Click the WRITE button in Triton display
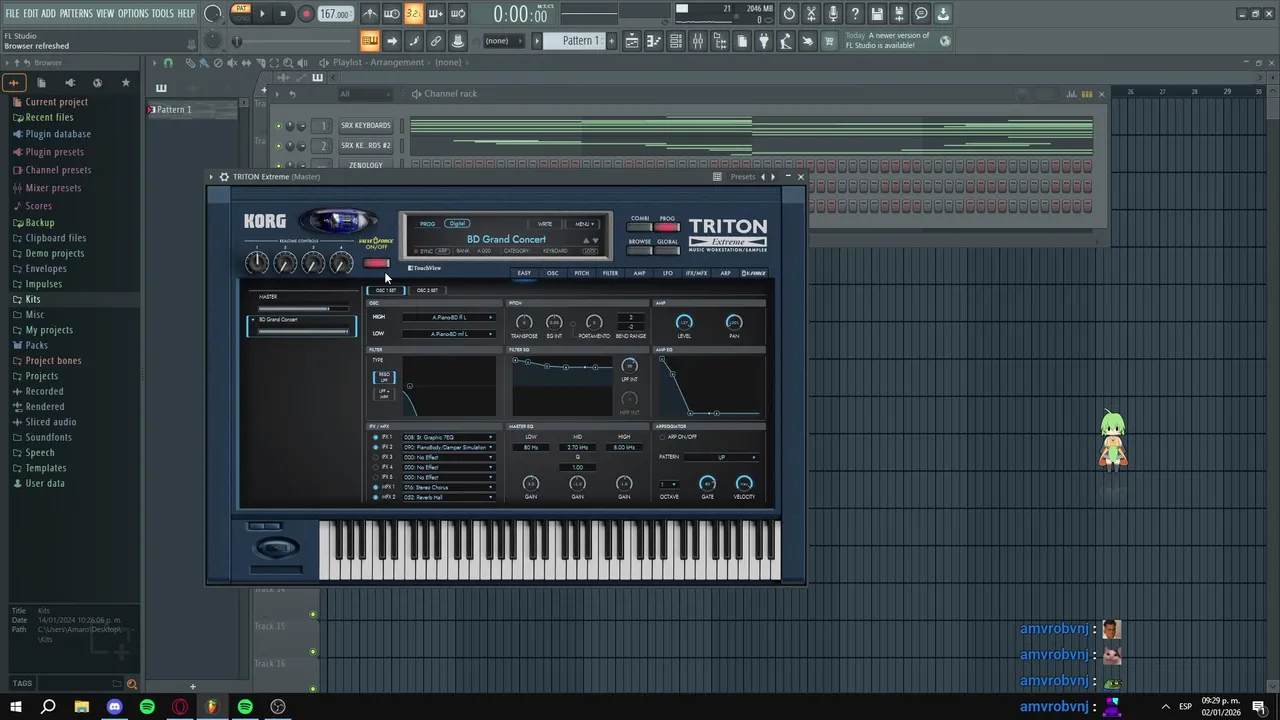This screenshot has height=720, width=1280. pos(545,224)
